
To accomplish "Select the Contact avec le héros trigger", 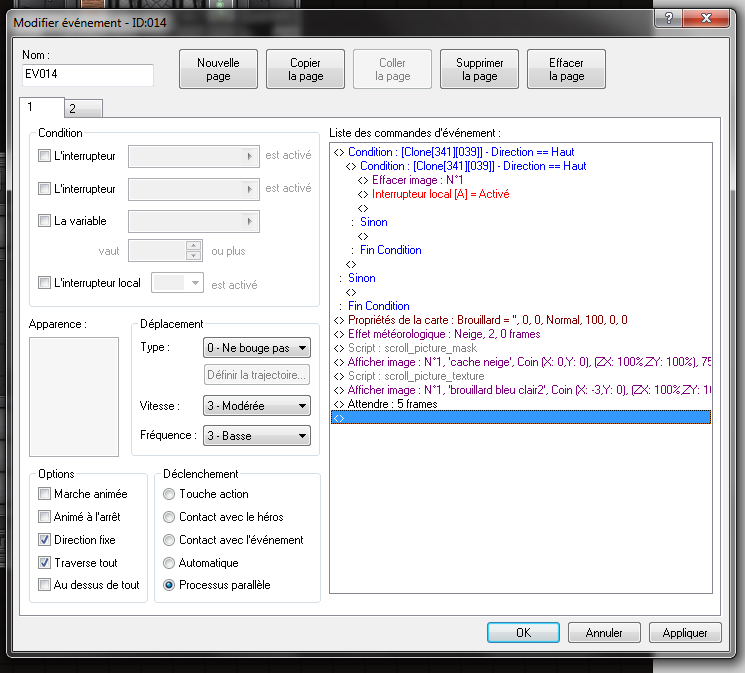I will [169, 517].
